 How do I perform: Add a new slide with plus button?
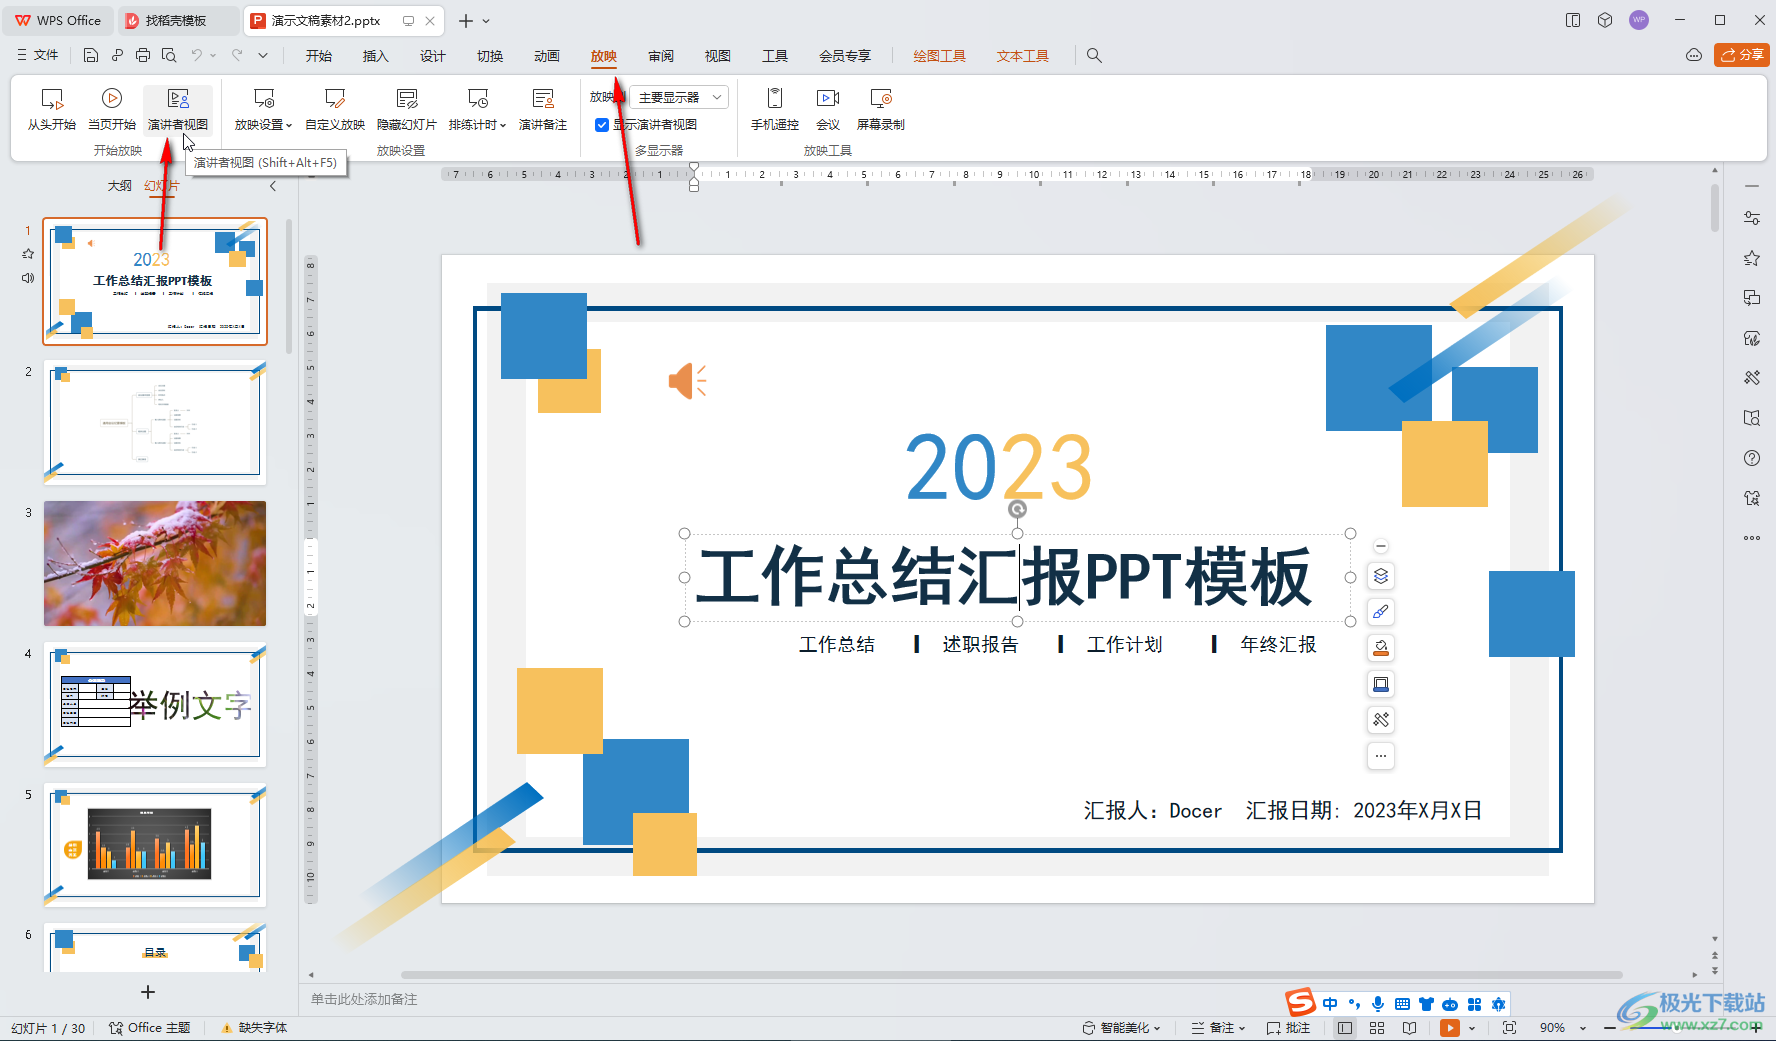pos(148,992)
